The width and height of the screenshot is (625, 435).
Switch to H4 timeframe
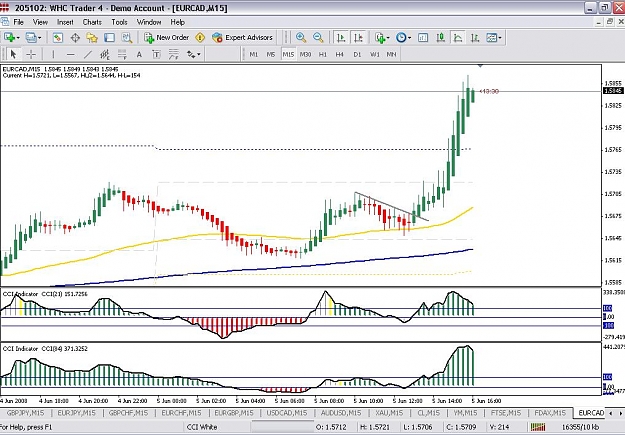point(340,54)
